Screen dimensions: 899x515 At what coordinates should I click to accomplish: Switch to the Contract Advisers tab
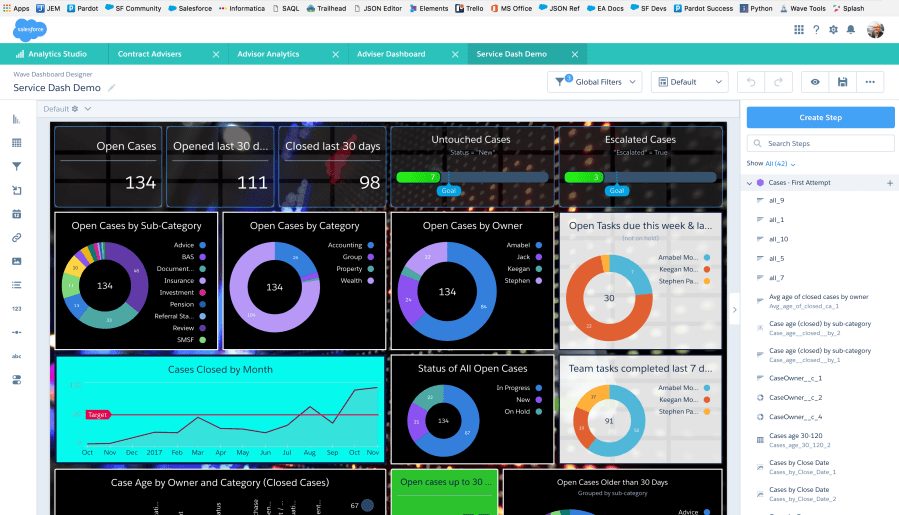pyautogui.click(x=150, y=54)
